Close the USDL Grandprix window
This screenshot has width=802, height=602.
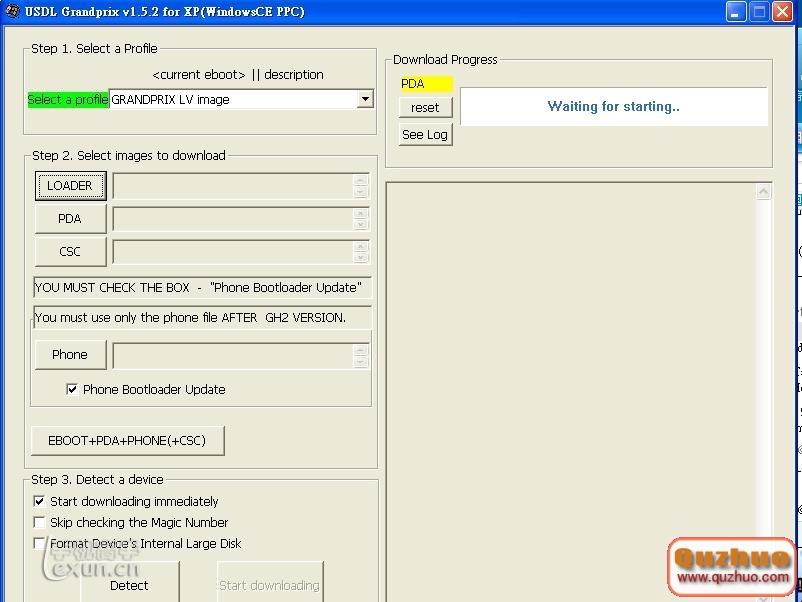782,12
